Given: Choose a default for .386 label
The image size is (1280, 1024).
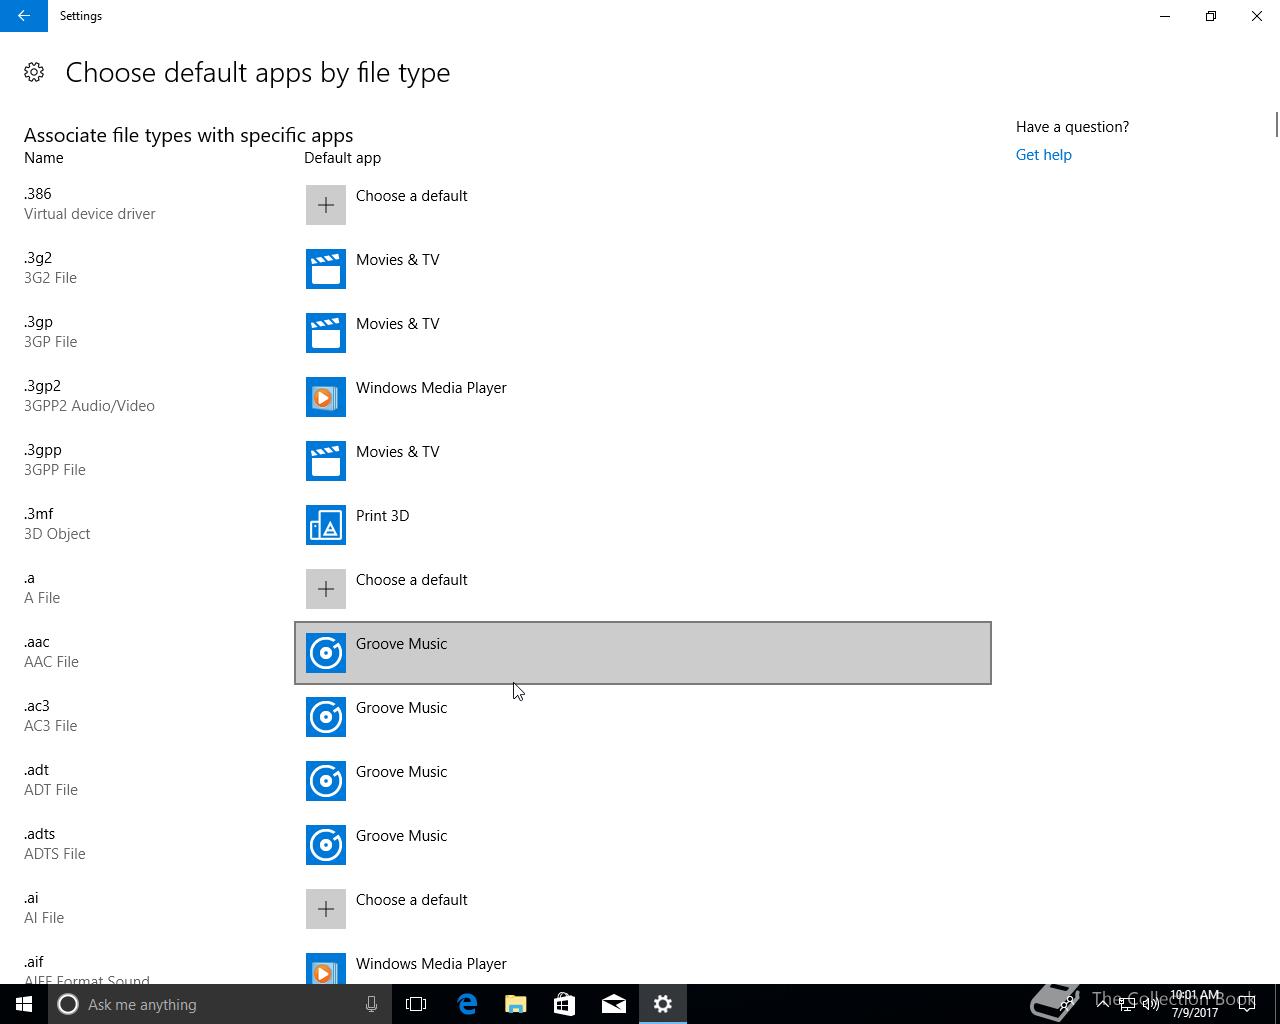Looking at the screenshot, I should pos(411,196).
